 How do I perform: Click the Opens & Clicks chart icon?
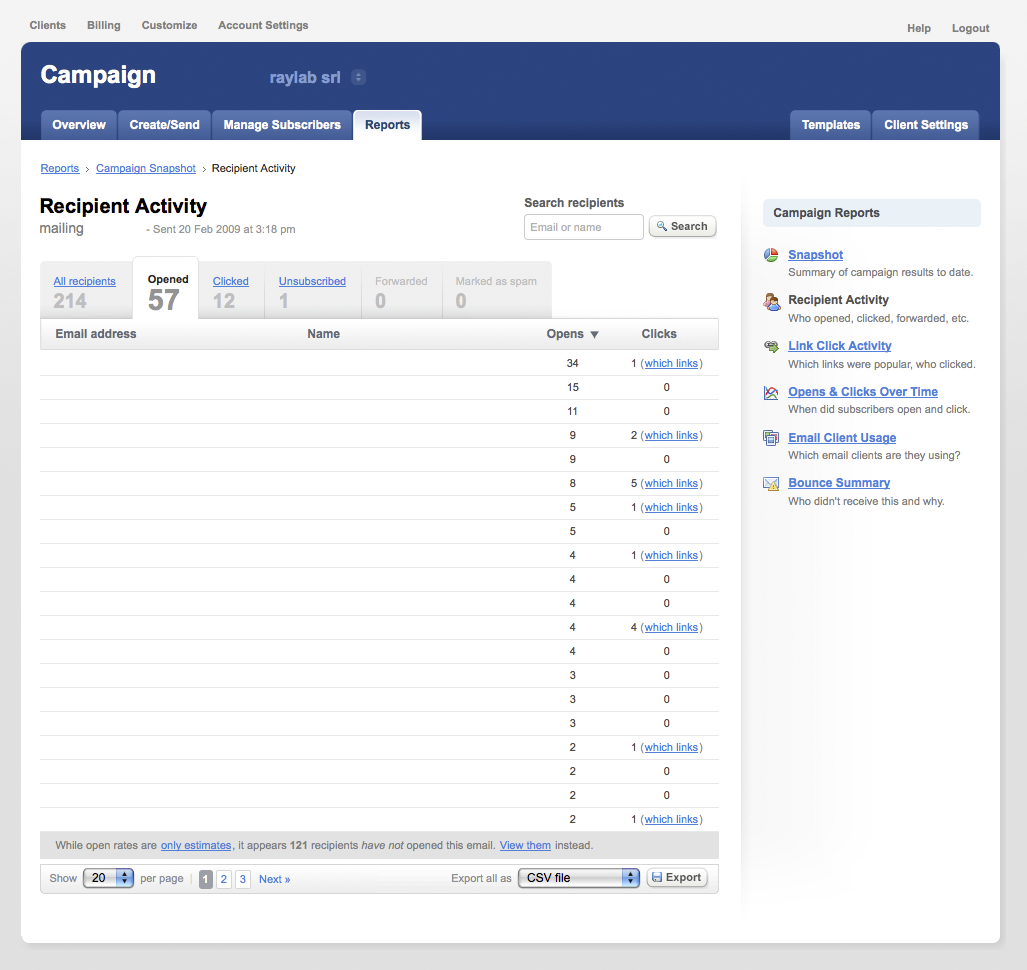(771, 392)
